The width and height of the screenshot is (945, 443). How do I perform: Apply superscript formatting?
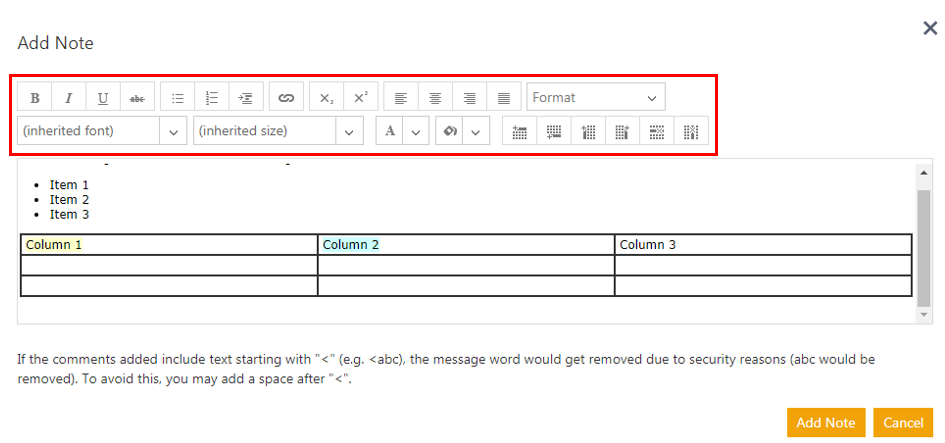(361, 98)
